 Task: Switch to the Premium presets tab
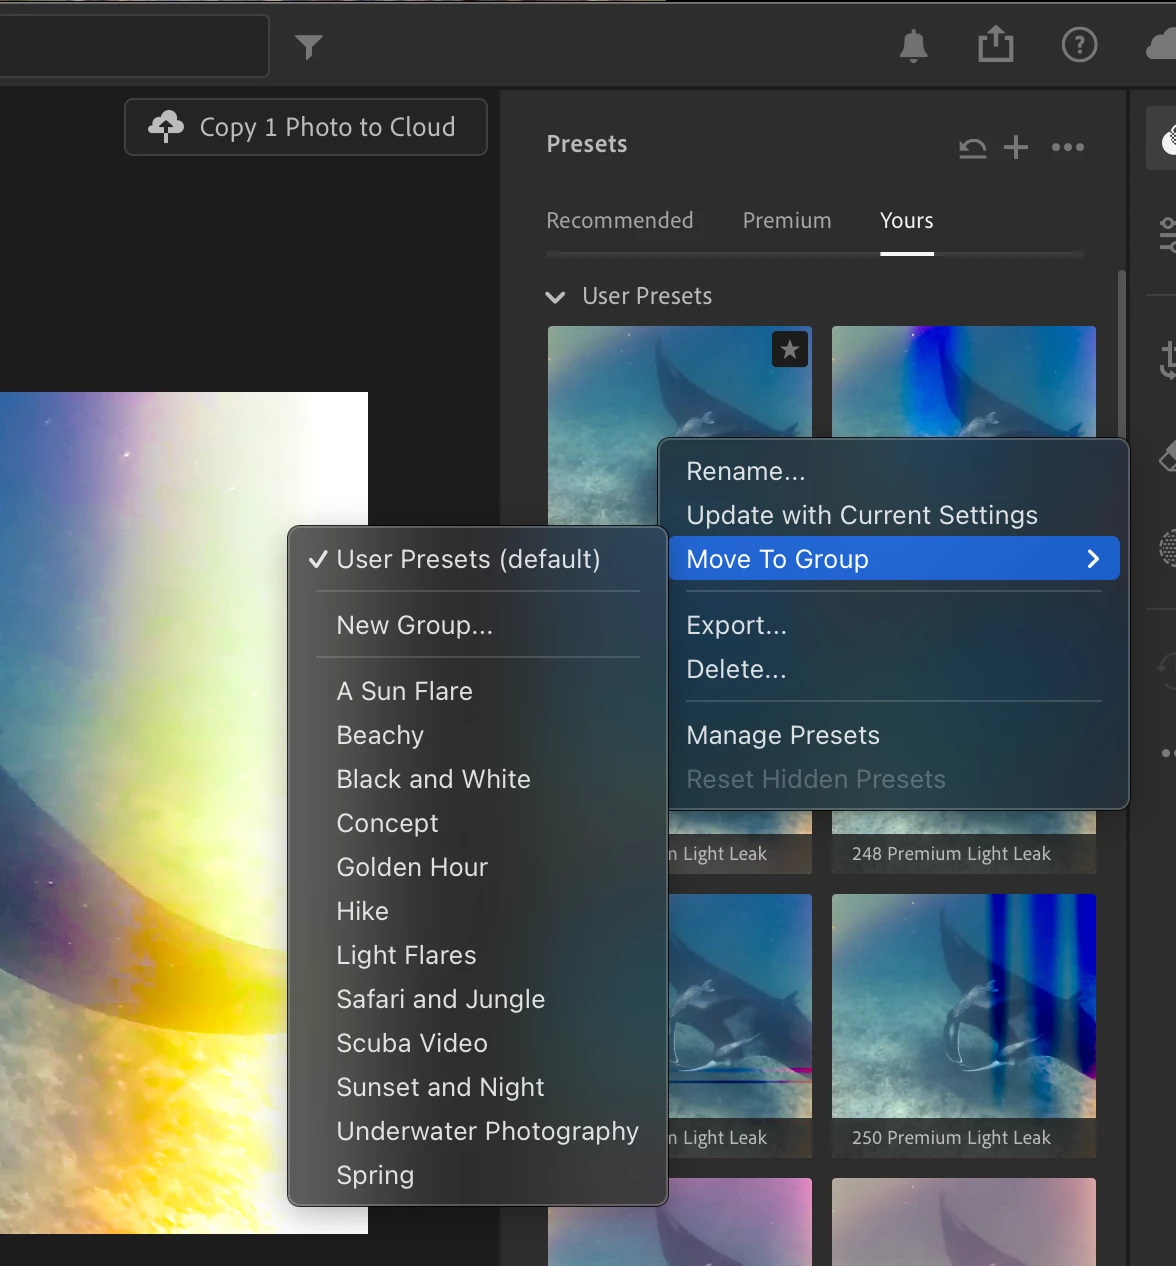pyautogui.click(x=787, y=221)
